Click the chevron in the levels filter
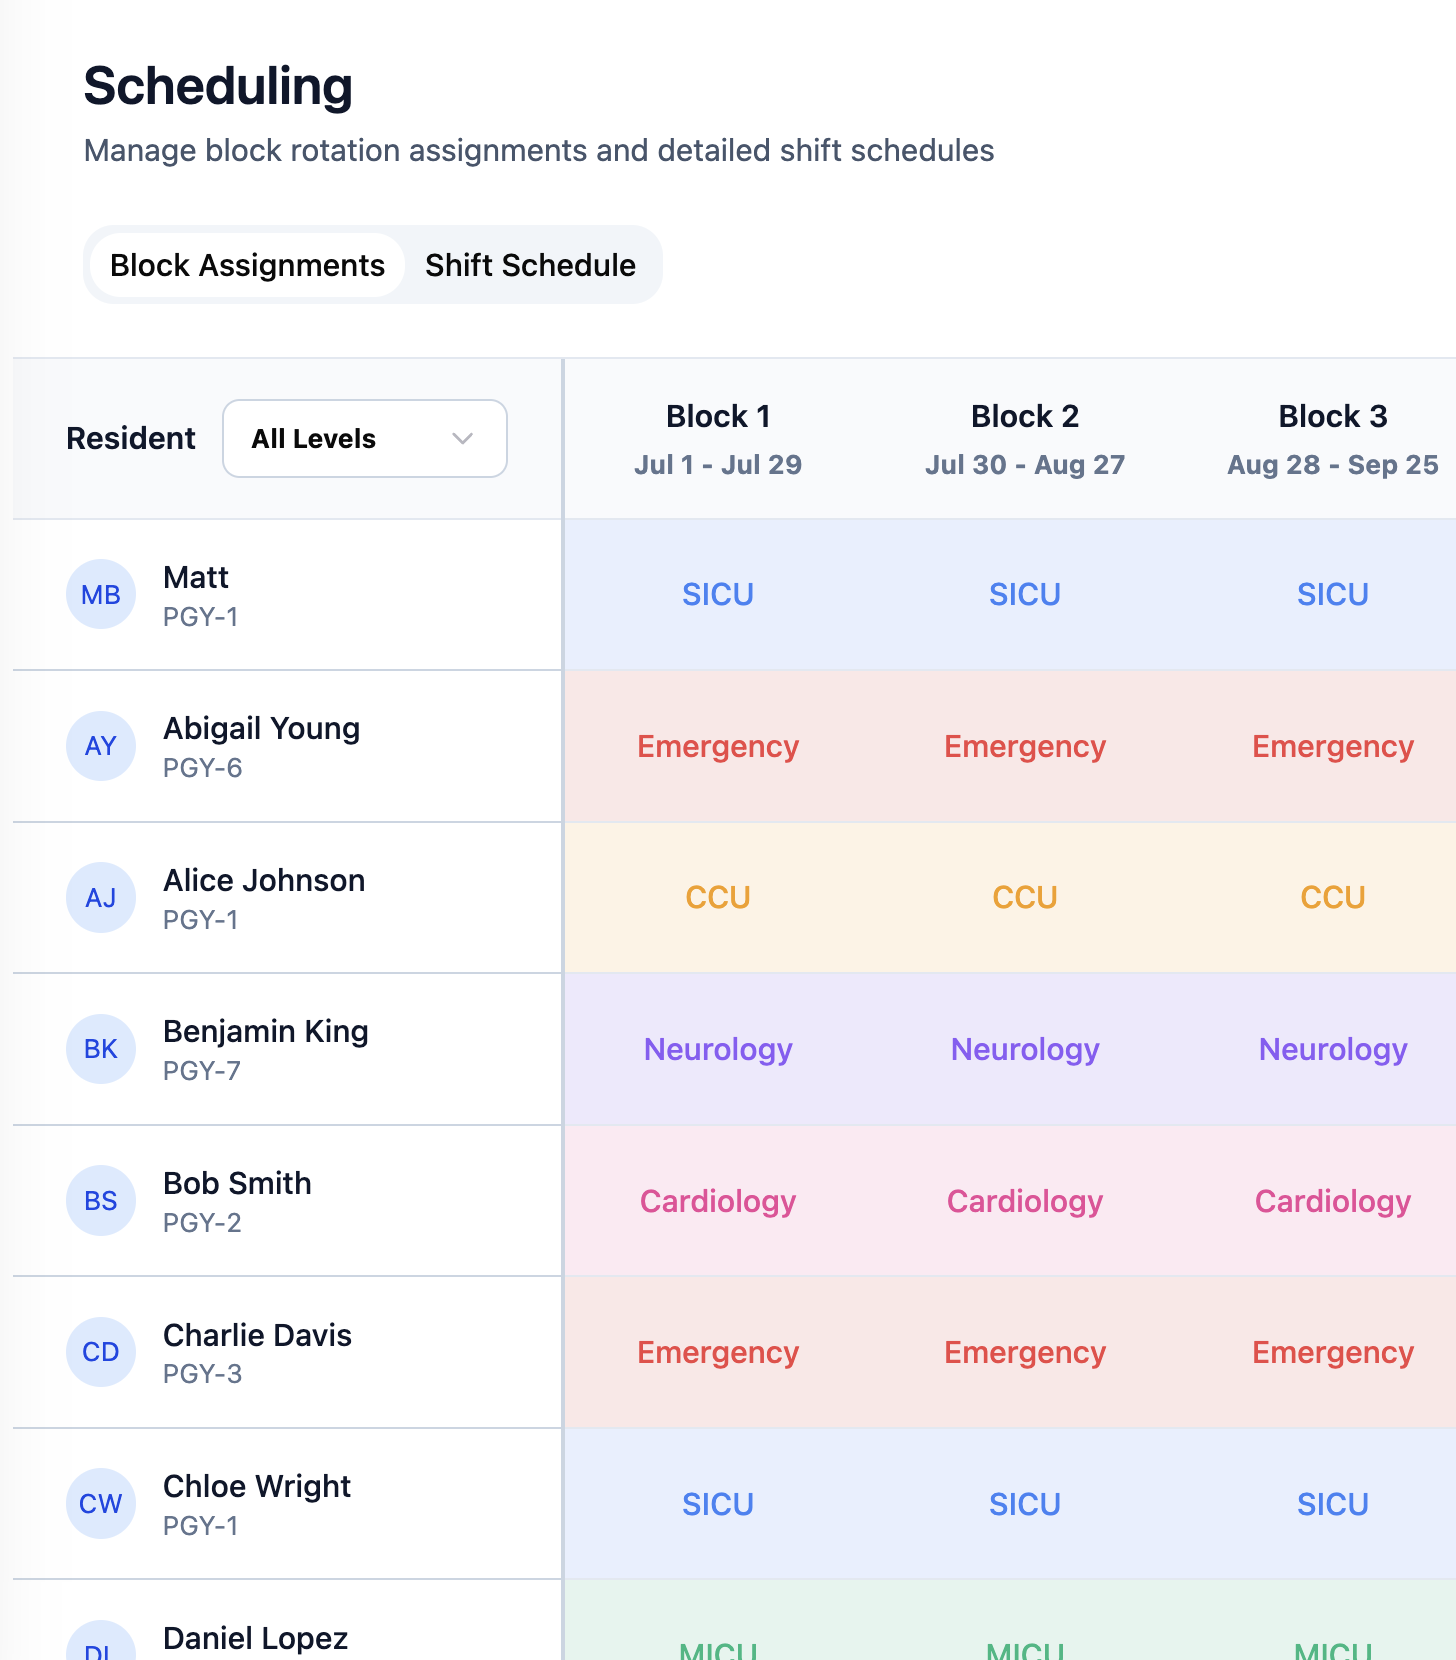The image size is (1456, 1660). [462, 439]
